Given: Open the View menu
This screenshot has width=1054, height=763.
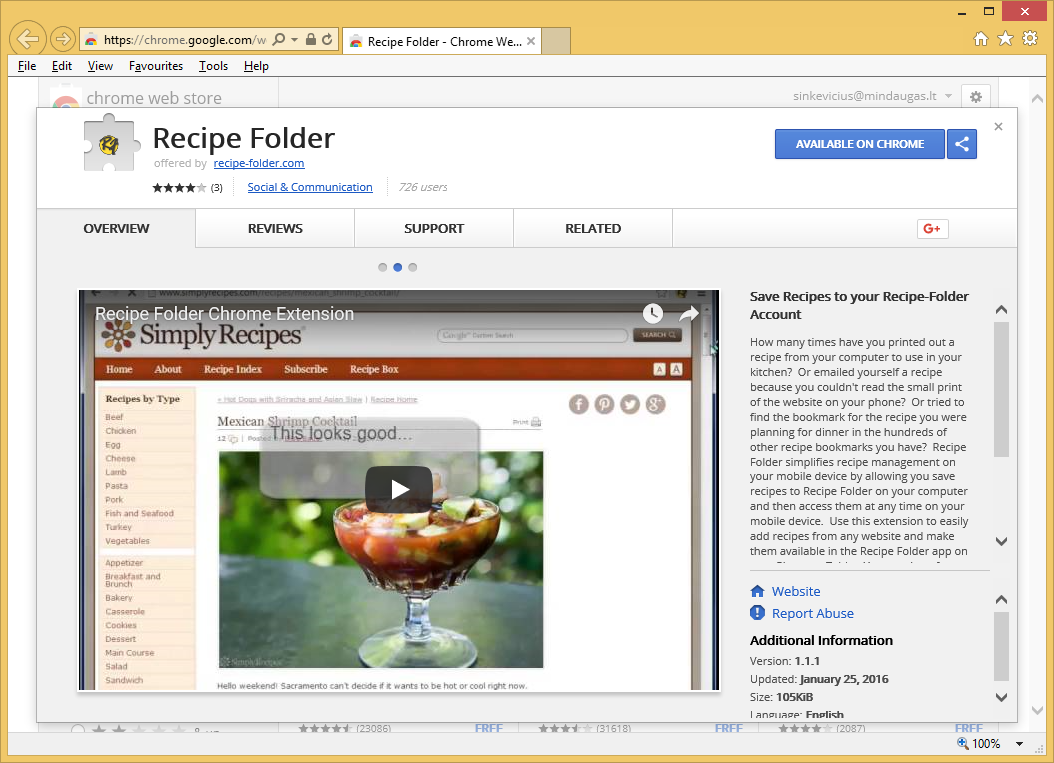Looking at the screenshot, I should [x=100, y=66].
